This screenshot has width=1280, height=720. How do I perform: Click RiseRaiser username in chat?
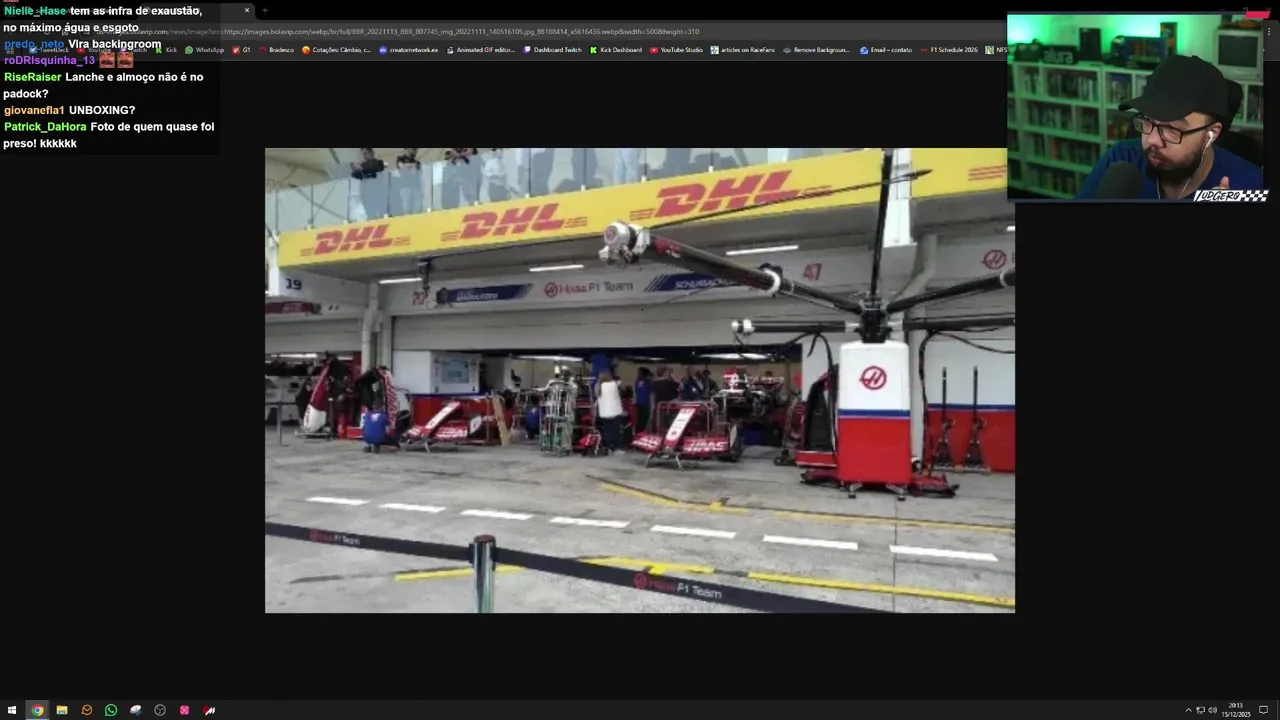pyautogui.click(x=33, y=77)
